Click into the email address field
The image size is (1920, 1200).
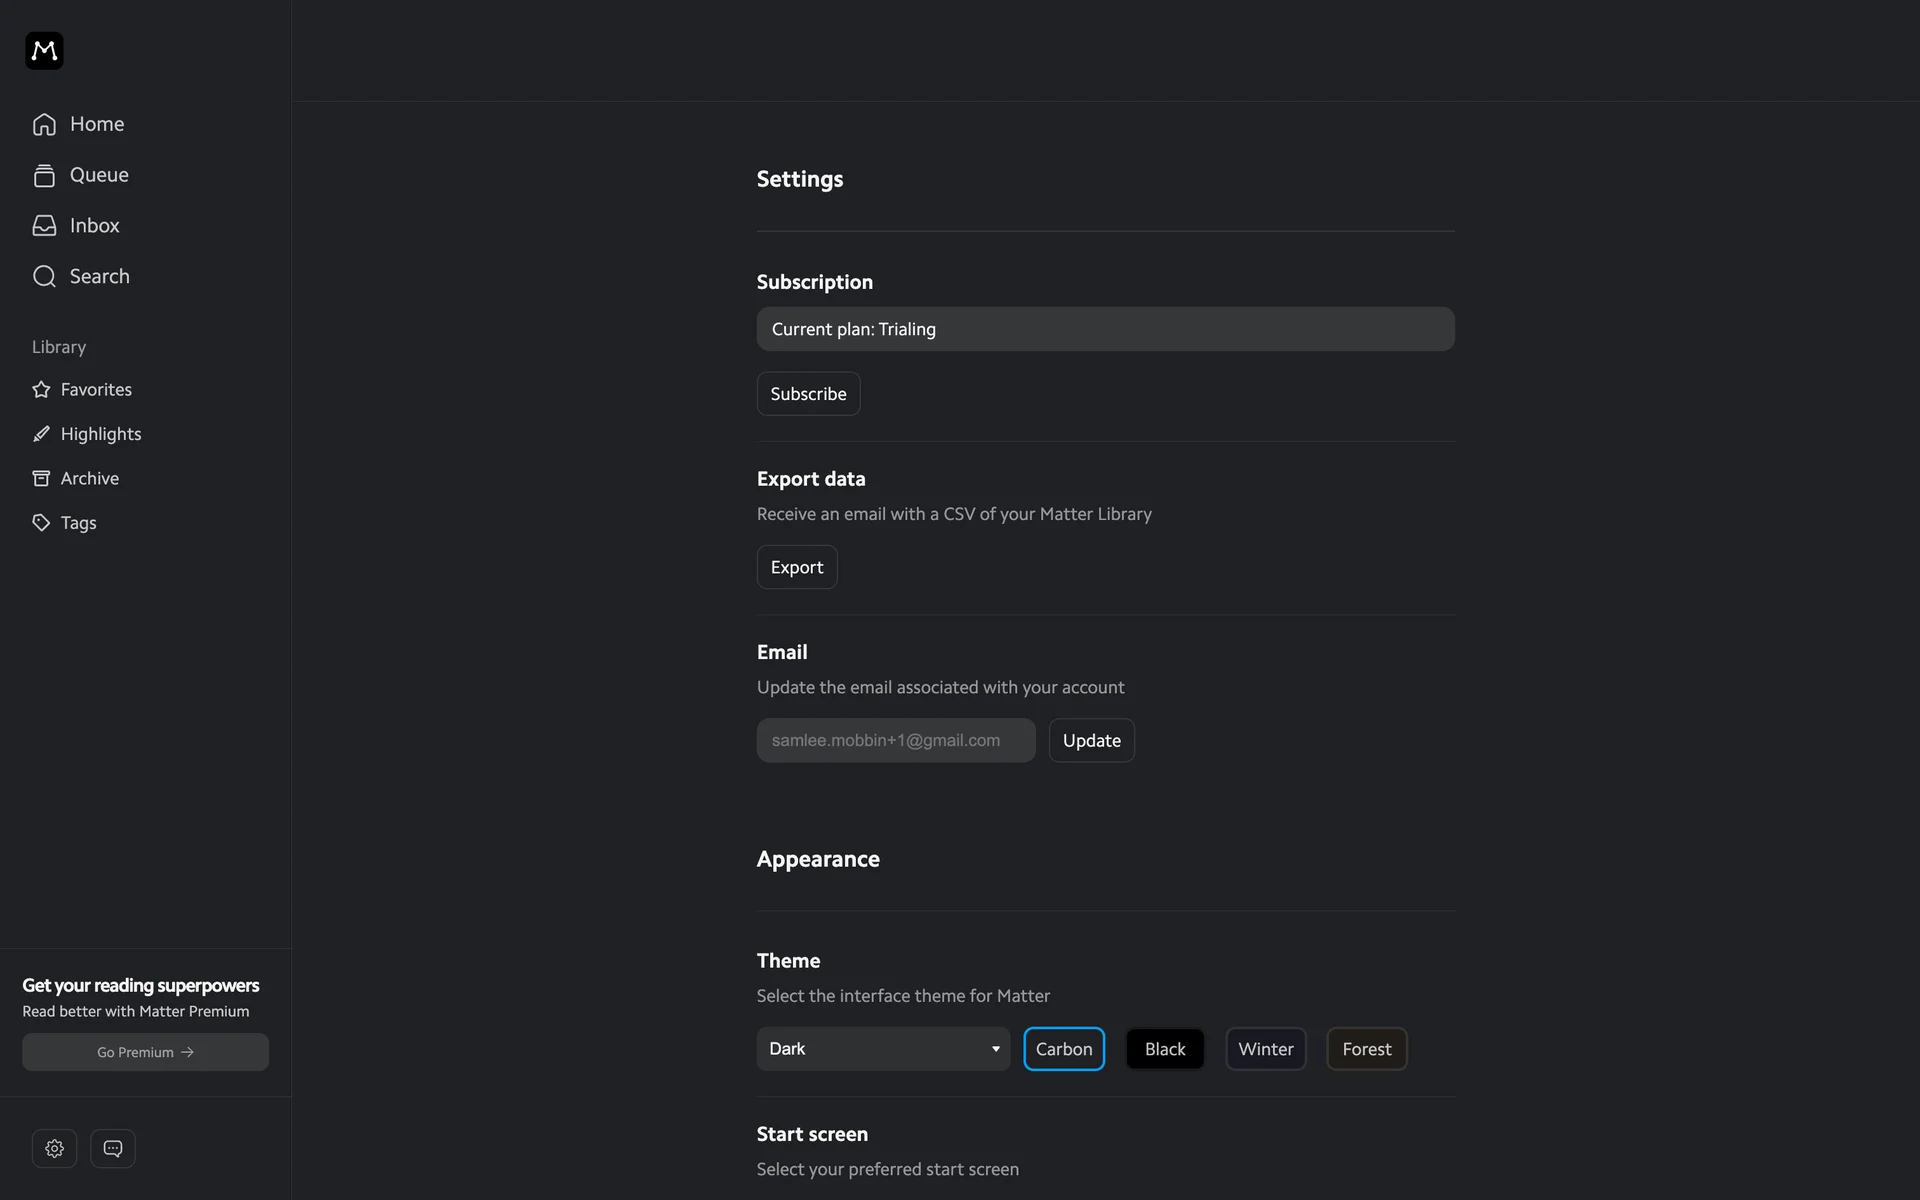[895, 741]
